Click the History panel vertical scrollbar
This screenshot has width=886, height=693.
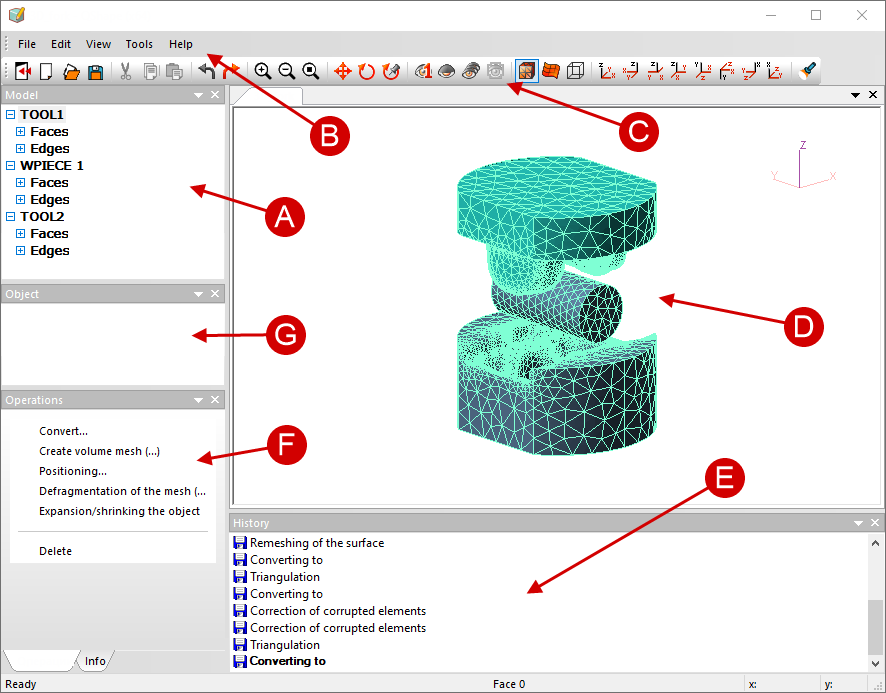pos(876,625)
